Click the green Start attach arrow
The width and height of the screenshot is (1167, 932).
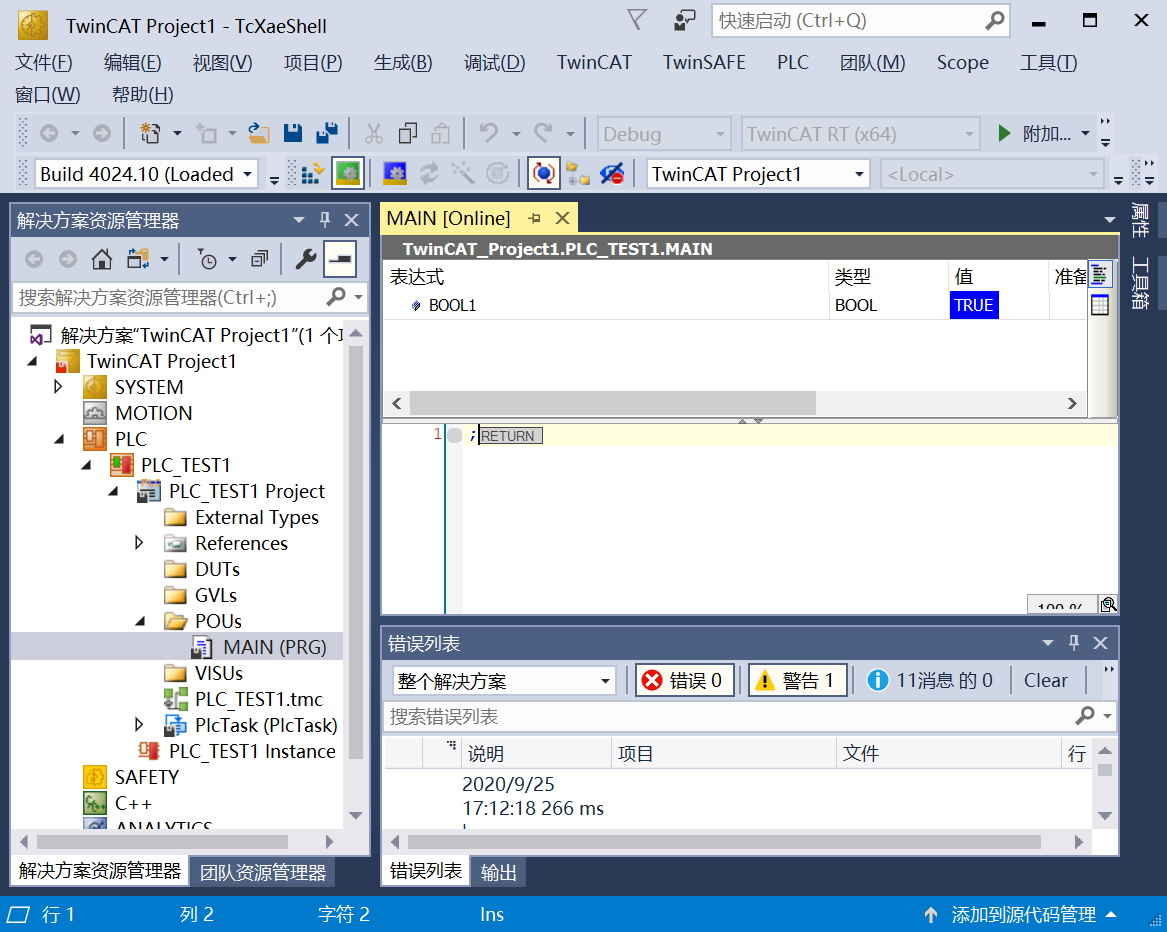[1004, 134]
